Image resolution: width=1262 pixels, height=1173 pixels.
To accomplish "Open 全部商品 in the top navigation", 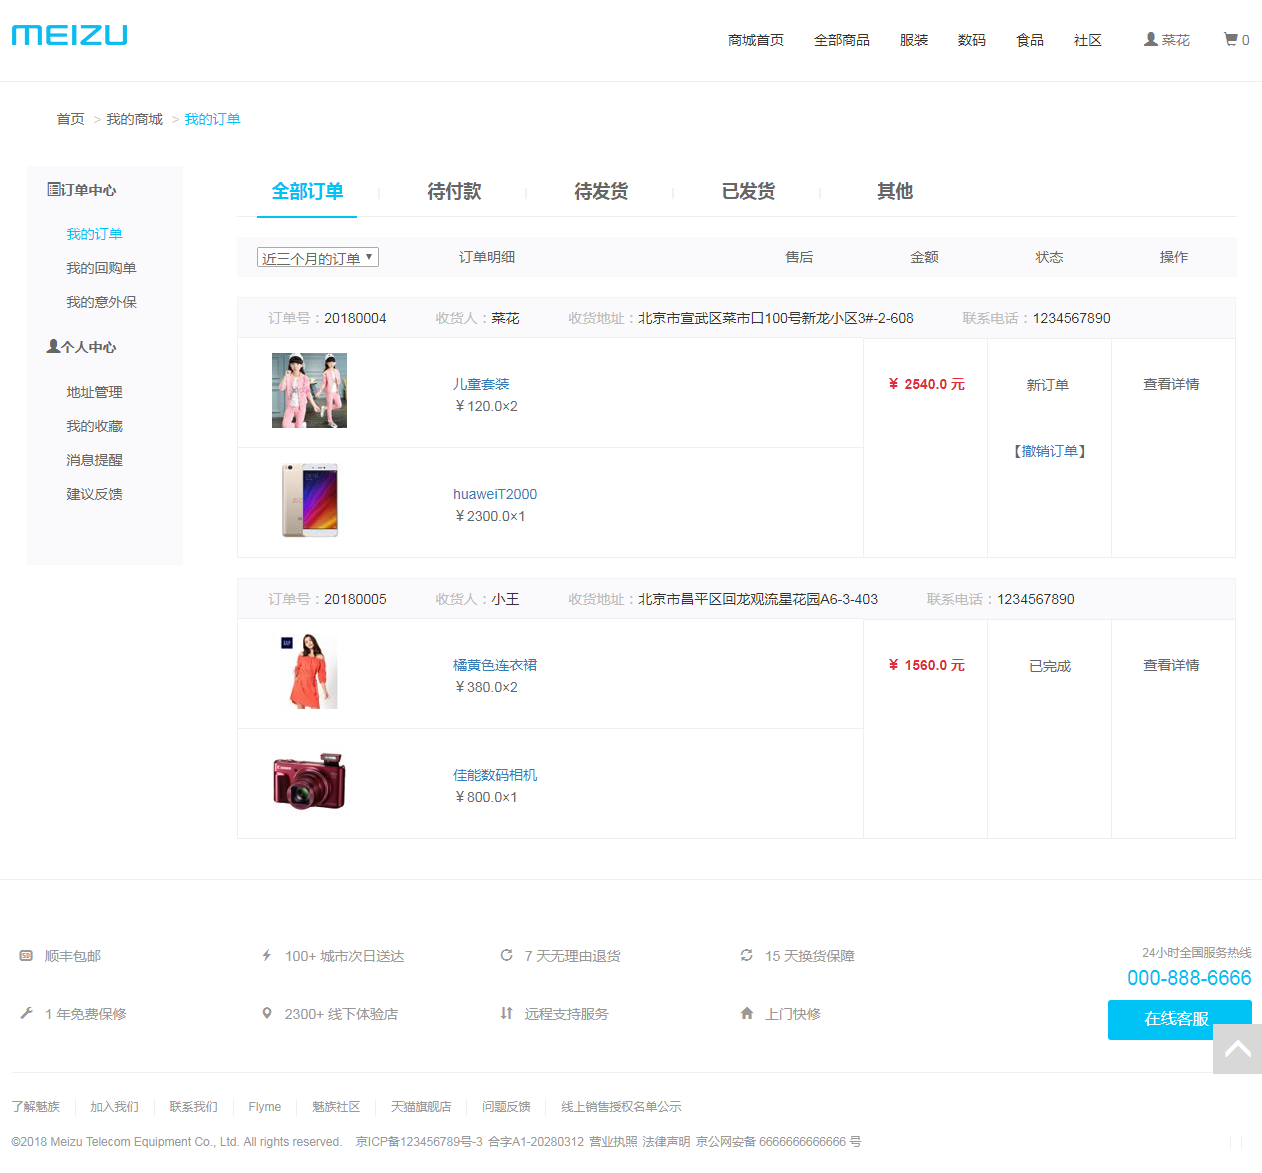I will [x=842, y=40].
